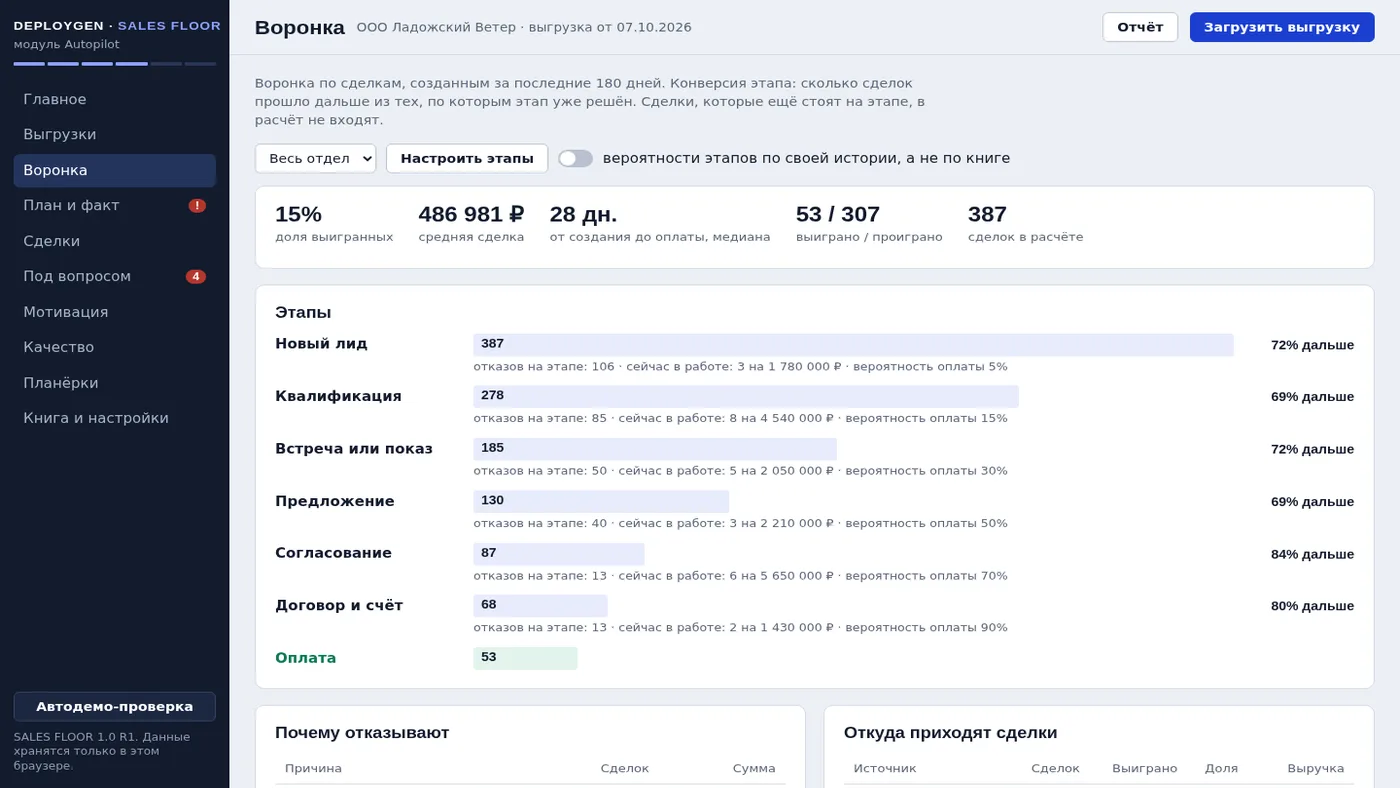Viewport: 1400px width, 788px height.
Task: Click 80% дальше next to Договор и счёт
Action: tap(1312, 606)
